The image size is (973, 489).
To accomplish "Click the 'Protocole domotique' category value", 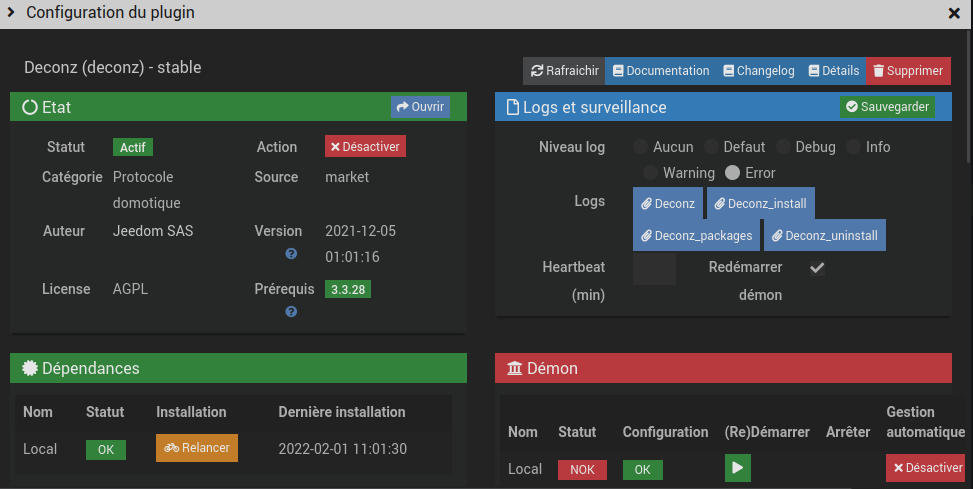I will [x=146, y=190].
